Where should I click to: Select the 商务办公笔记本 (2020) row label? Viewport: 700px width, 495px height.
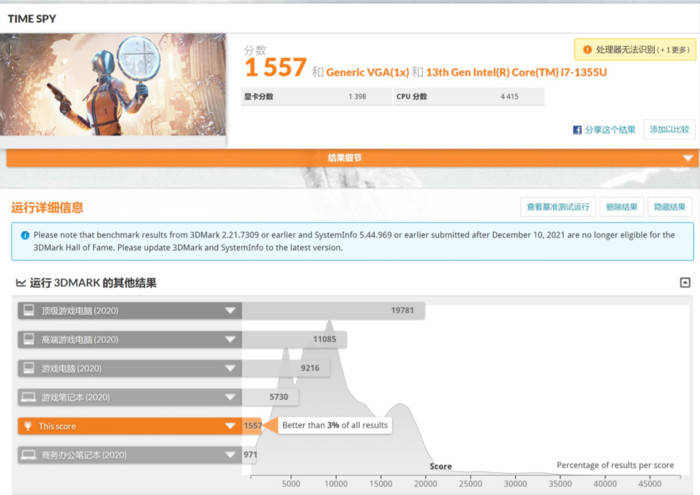click(x=84, y=455)
